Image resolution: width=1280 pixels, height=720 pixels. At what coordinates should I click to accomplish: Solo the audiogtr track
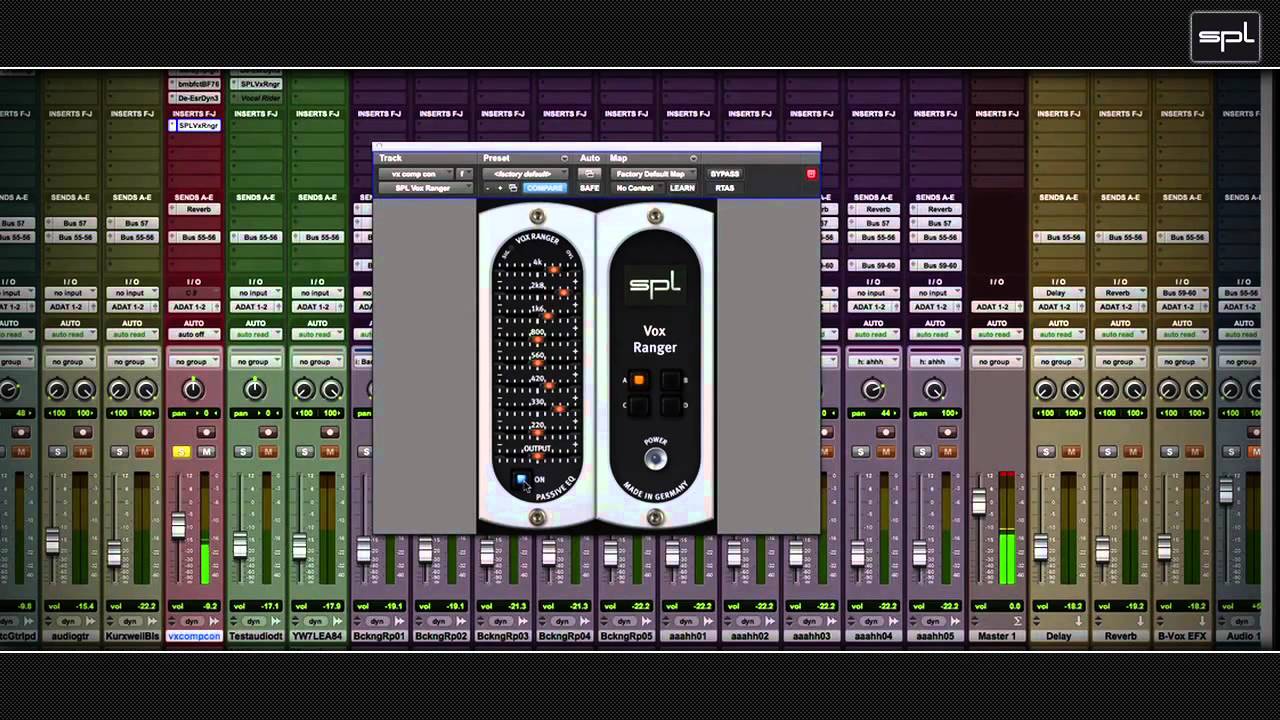click(x=57, y=452)
